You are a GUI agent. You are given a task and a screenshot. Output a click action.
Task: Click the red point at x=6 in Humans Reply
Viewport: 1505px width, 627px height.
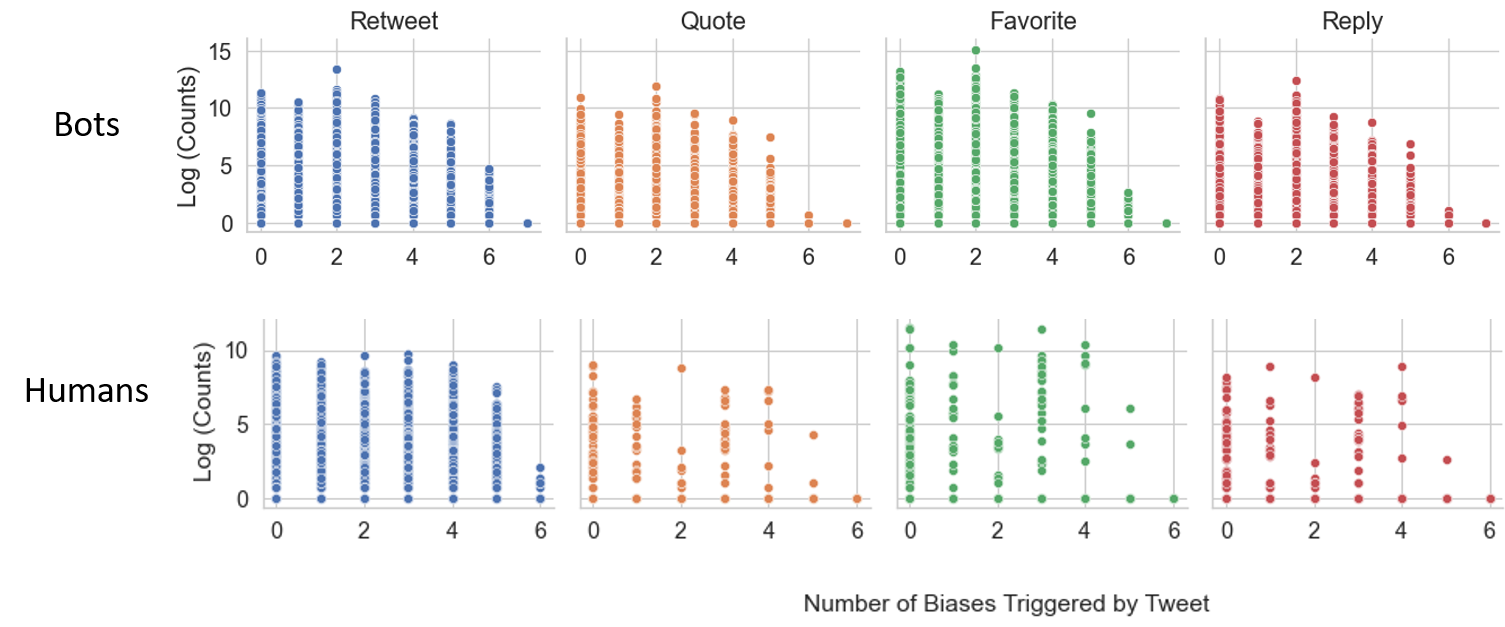click(1490, 498)
